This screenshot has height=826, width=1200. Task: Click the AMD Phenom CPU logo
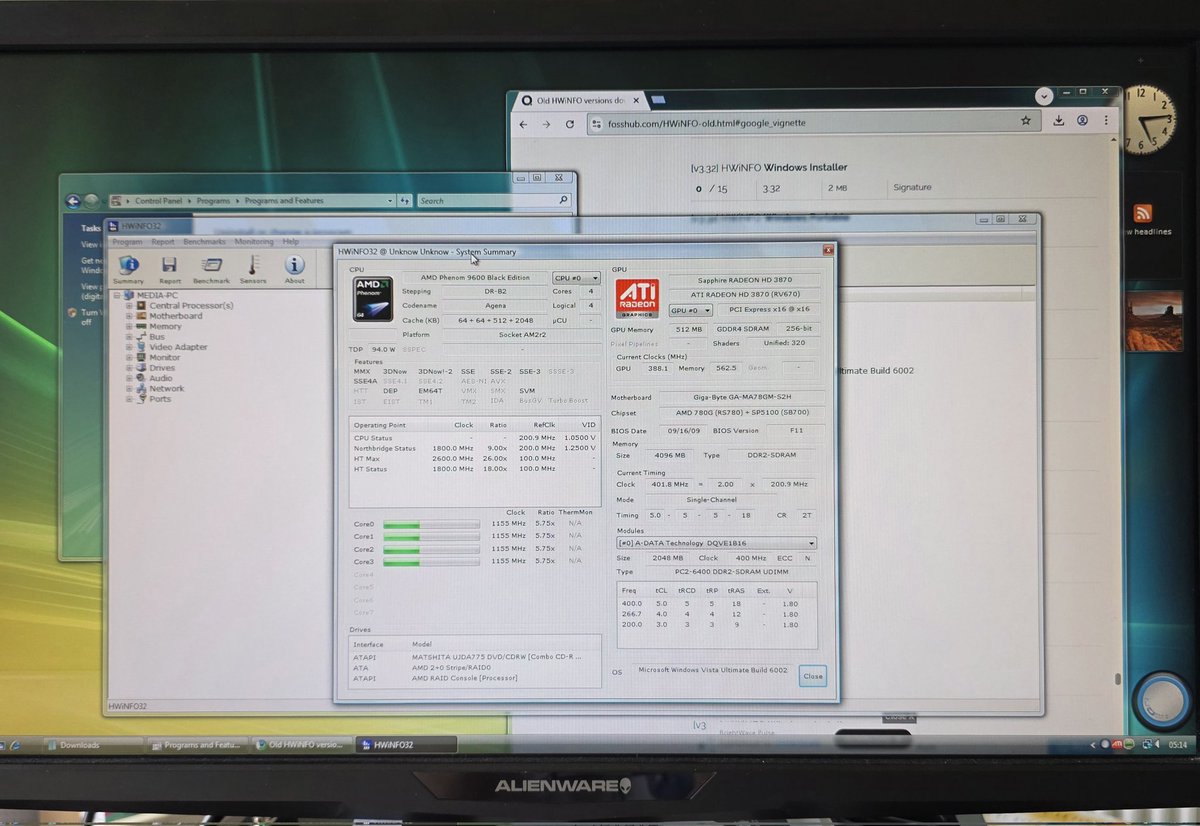click(x=373, y=299)
